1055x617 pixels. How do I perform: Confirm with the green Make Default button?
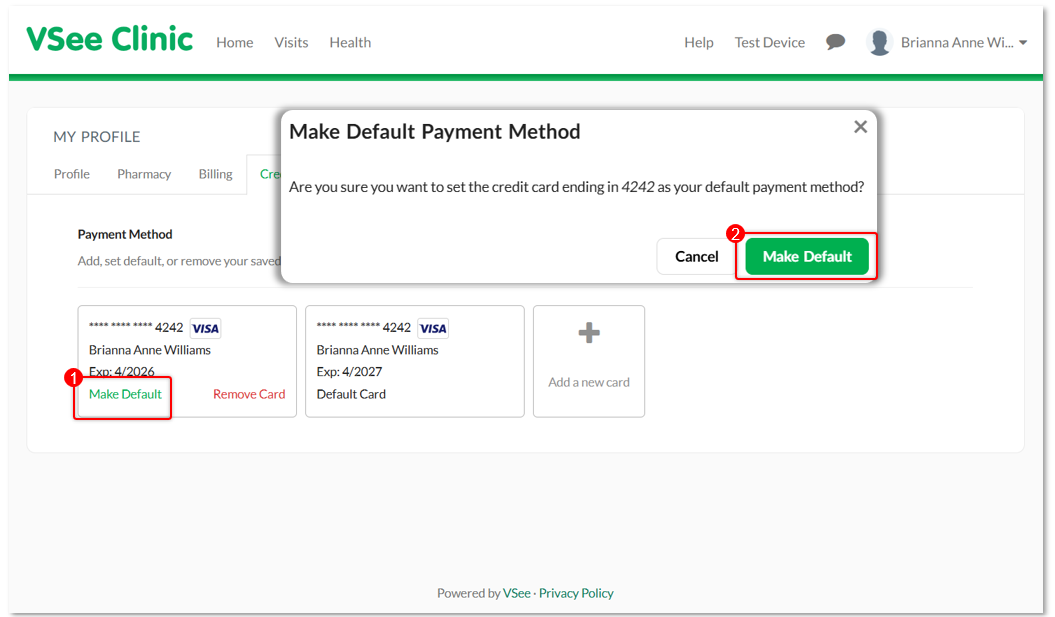807,256
